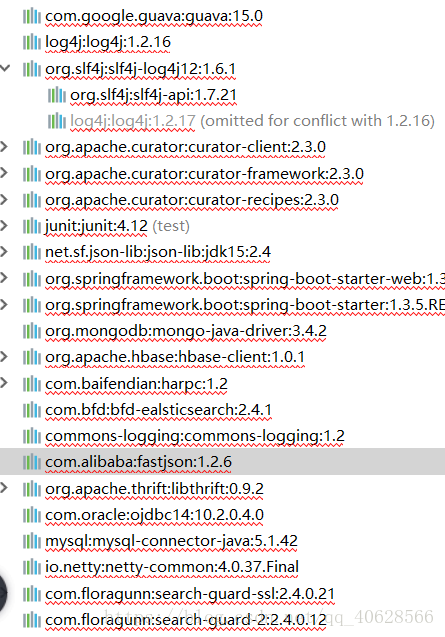Image resolution: width=445 pixels, height=637 pixels.
Task: Select junit:junit:4.12 (test) dependency
Action: coord(117,226)
